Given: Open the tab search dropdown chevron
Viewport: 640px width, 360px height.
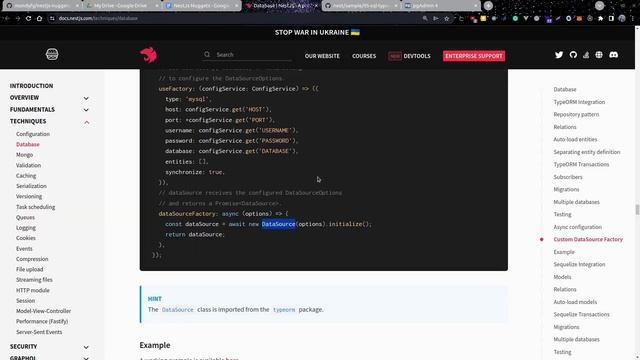Looking at the screenshot, I should point(600,6).
